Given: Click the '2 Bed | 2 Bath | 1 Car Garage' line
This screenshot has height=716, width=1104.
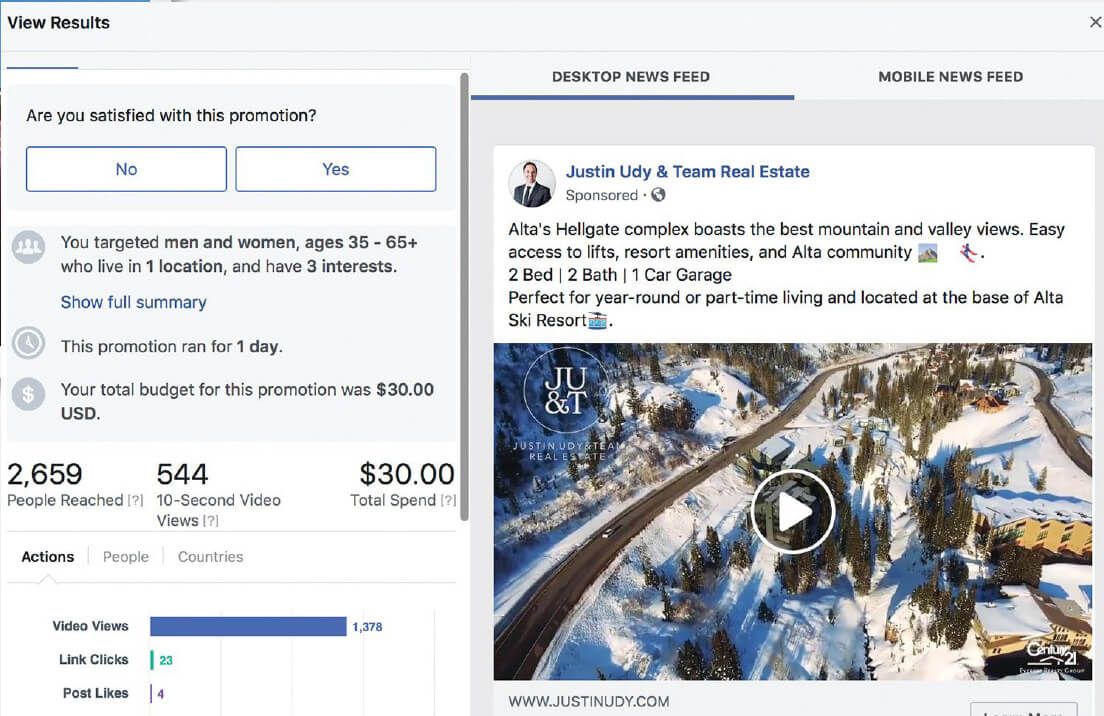Looking at the screenshot, I should [620, 275].
